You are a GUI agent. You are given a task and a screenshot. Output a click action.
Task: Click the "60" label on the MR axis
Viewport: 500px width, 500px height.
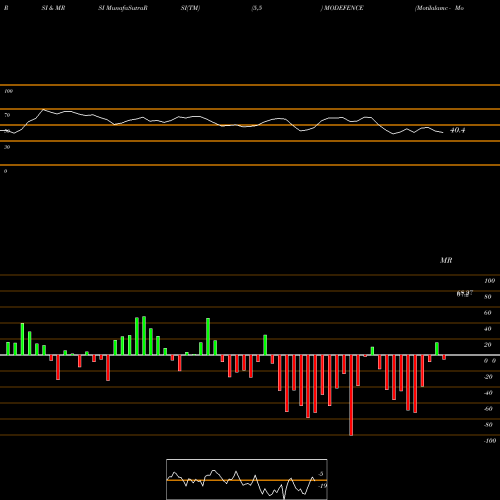pyautogui.click(x=487, y=313)
